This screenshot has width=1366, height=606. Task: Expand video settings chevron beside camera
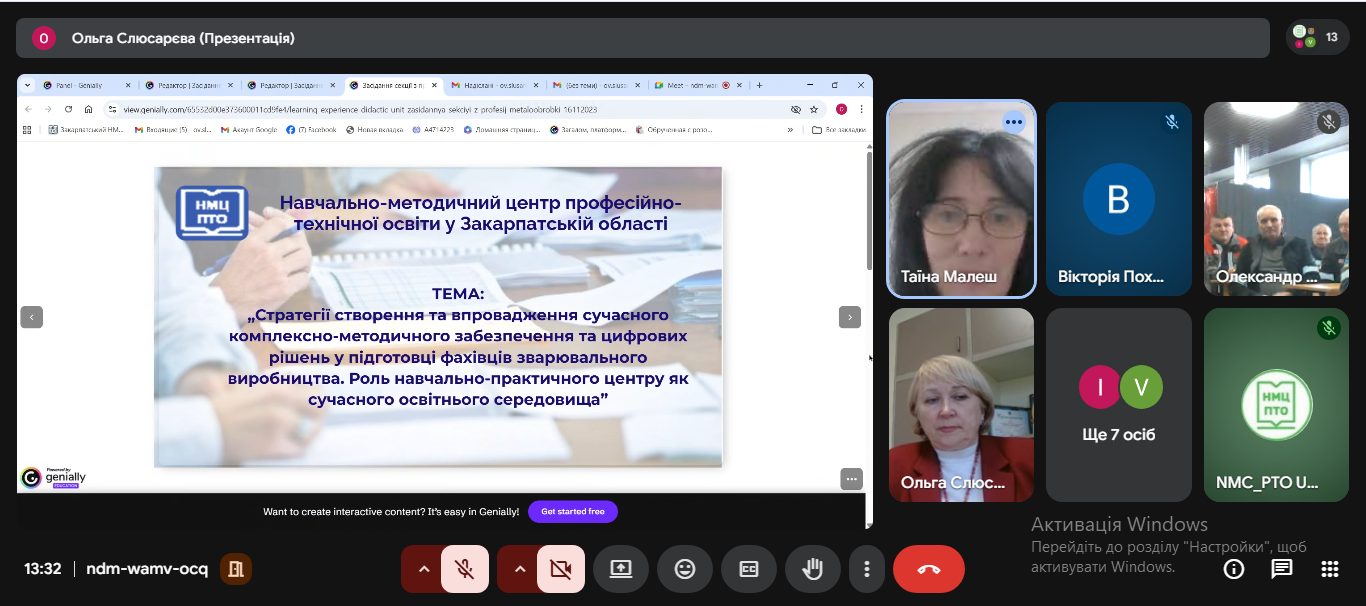coord(519,569)
